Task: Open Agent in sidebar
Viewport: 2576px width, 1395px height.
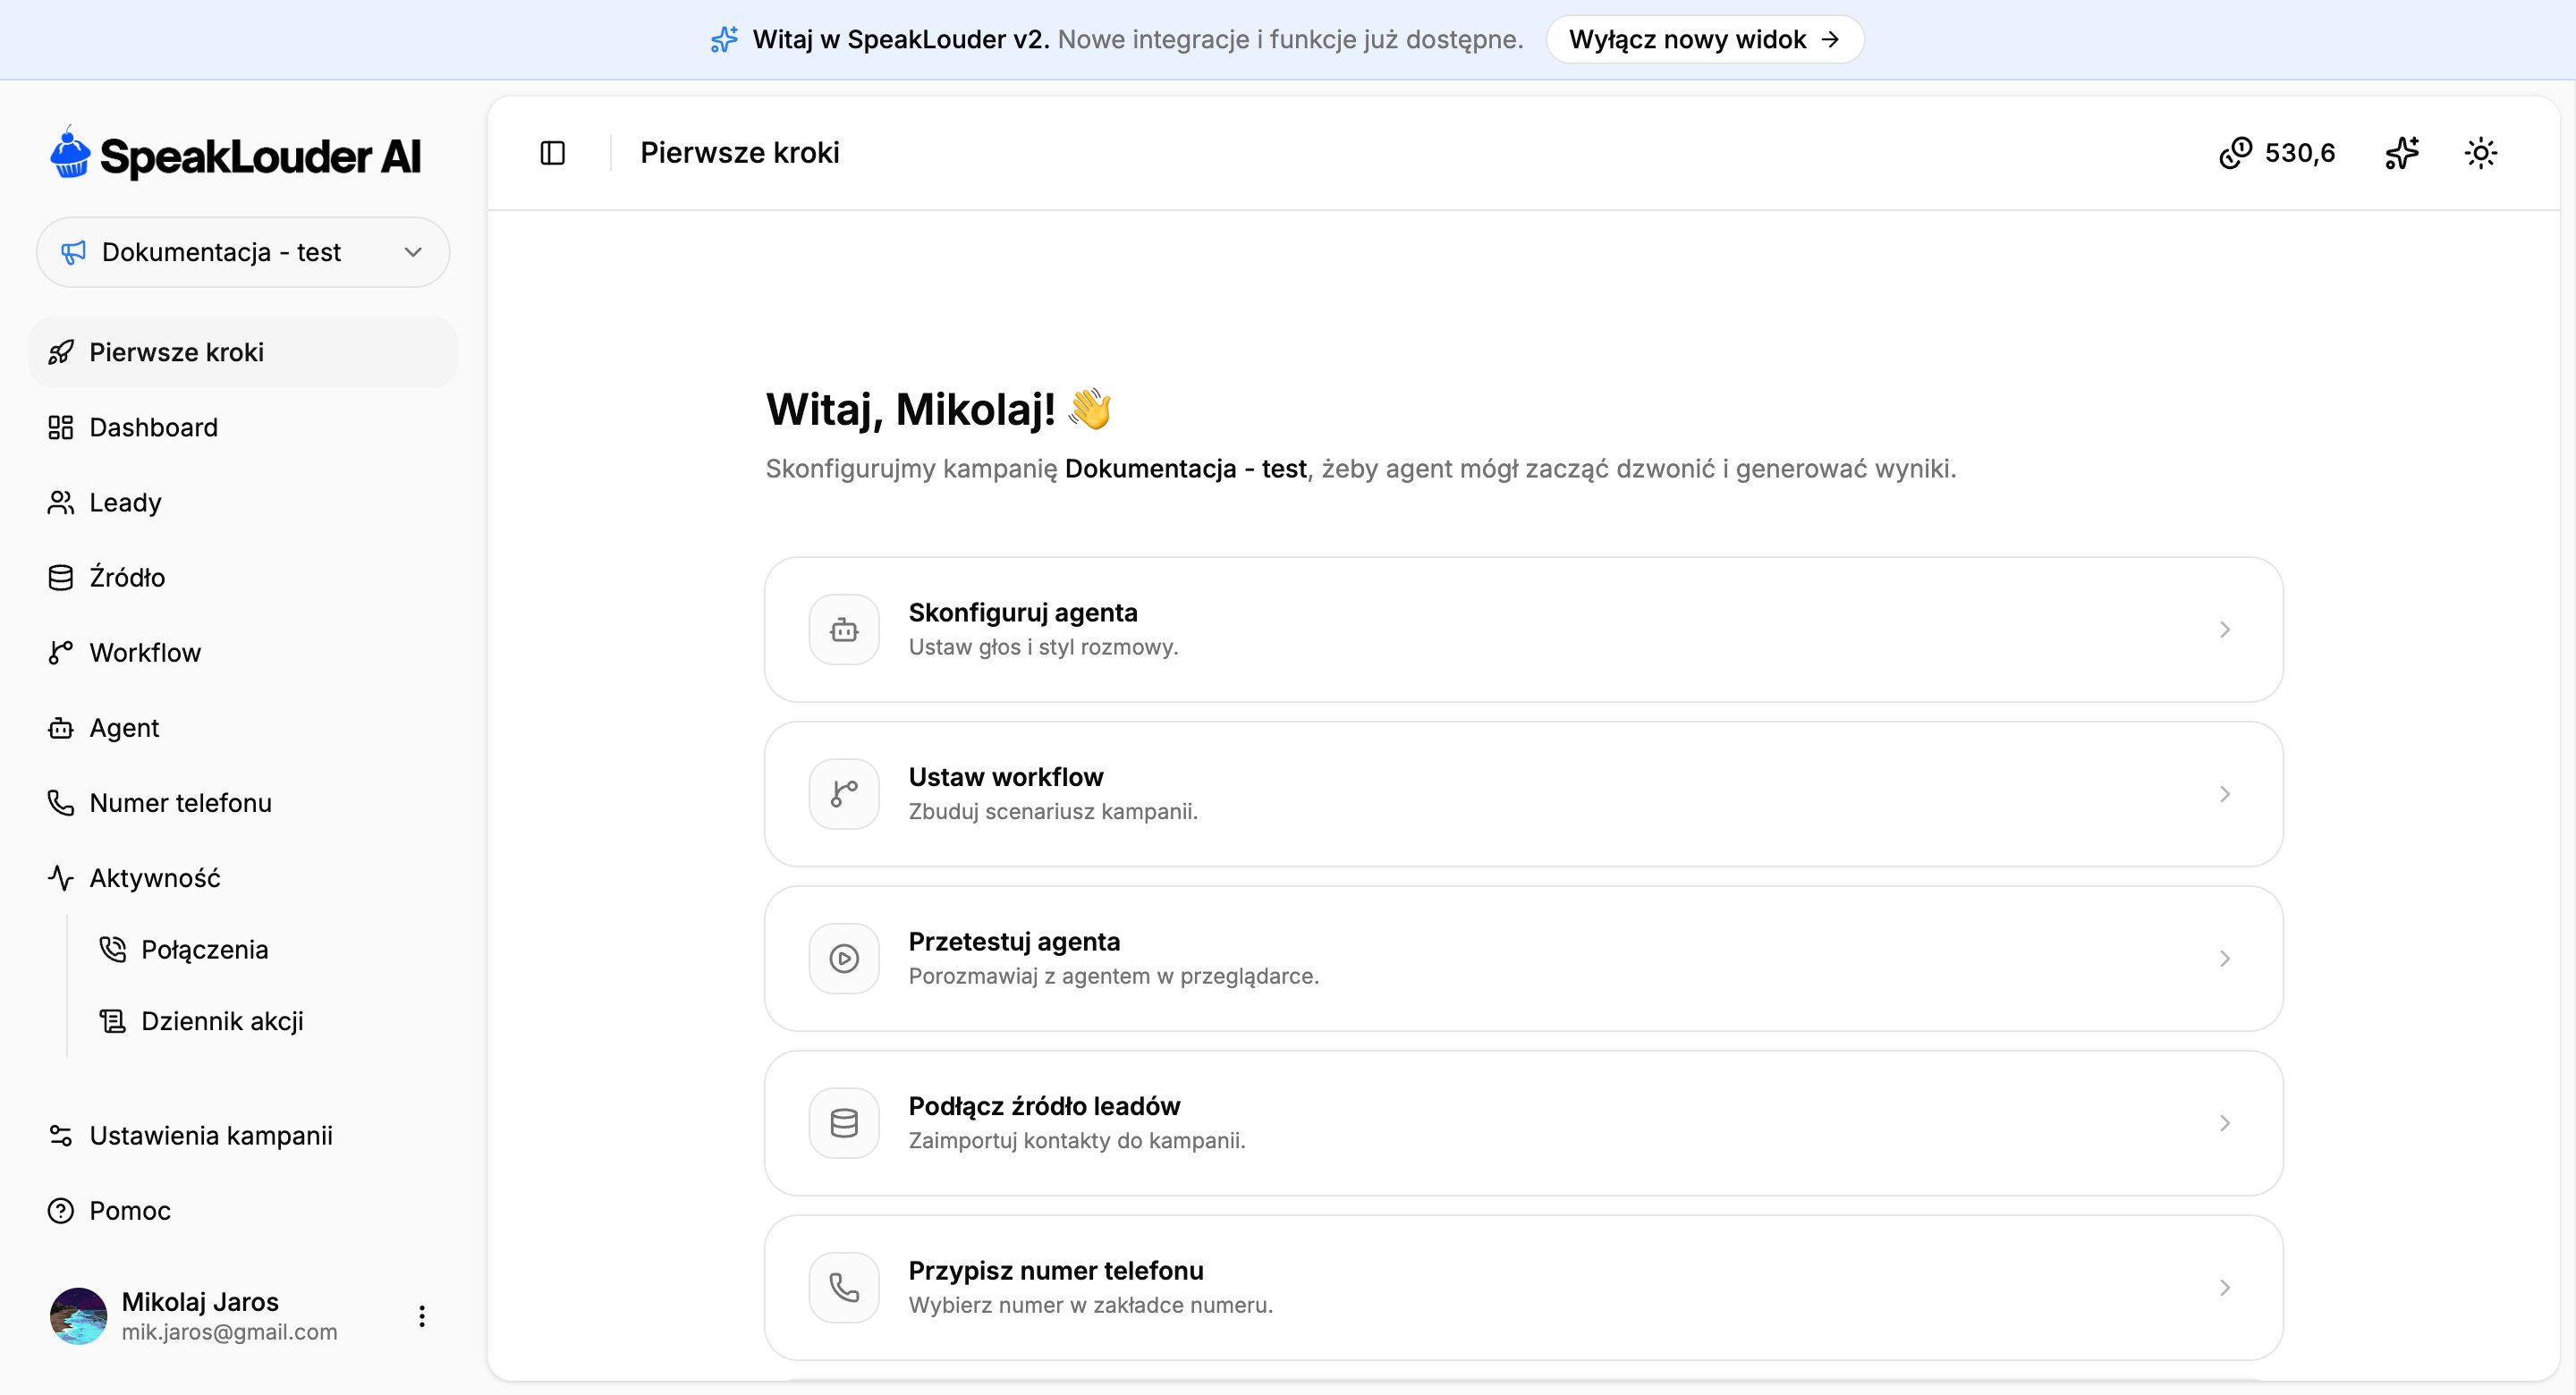Action: pos(243,727)
